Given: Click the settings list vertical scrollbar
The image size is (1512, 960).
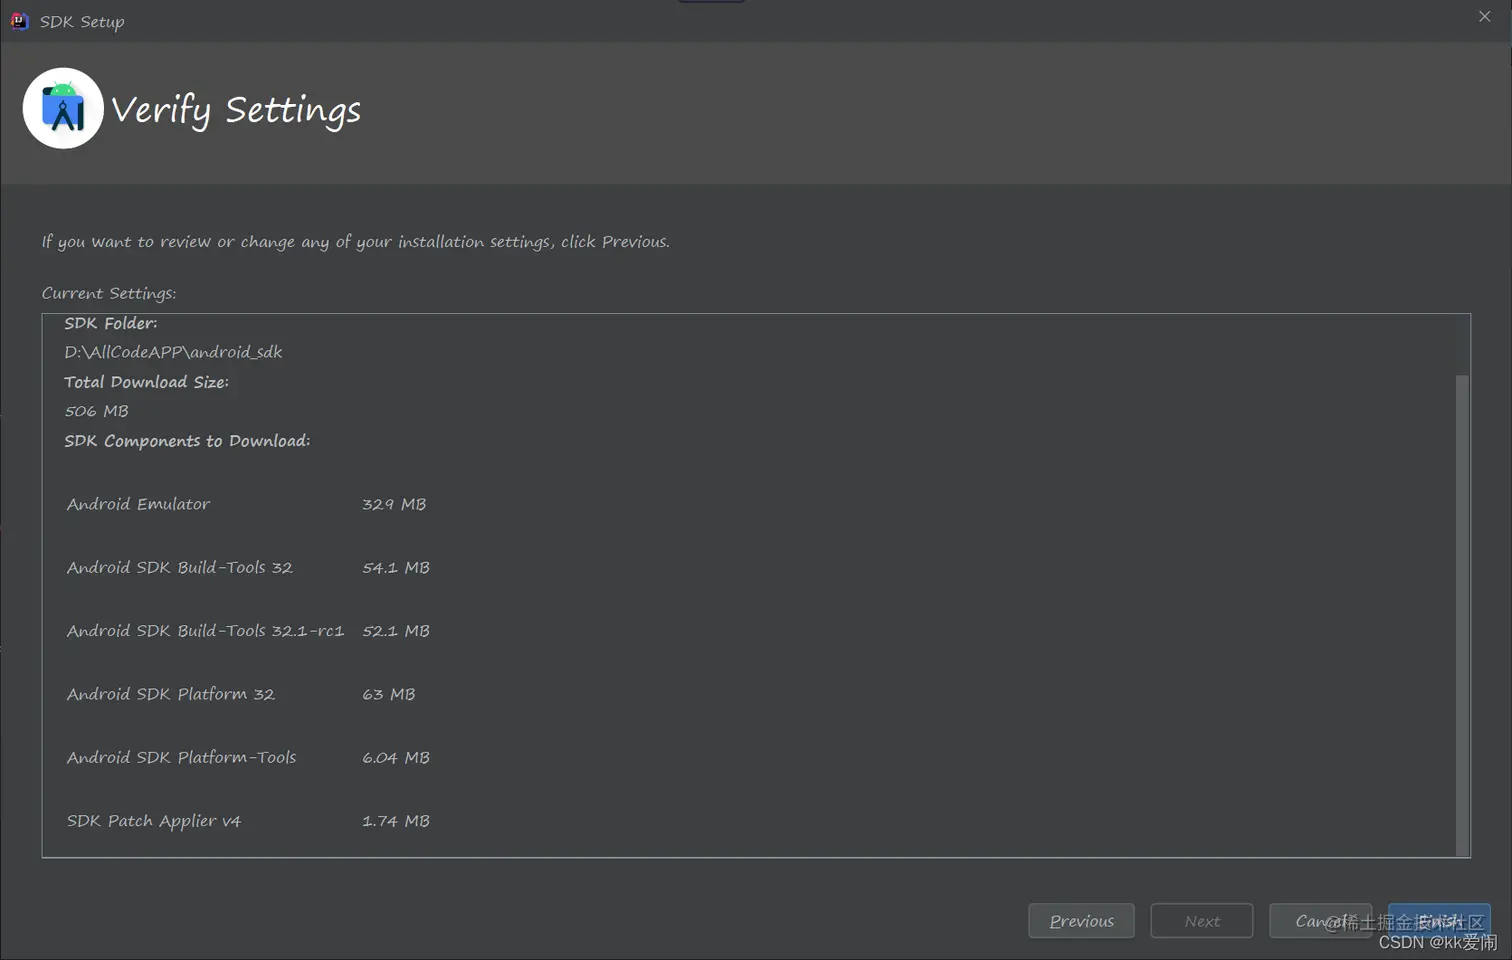Looking at the screenshot, I should pyautogui.click(x=1462, y=614).
